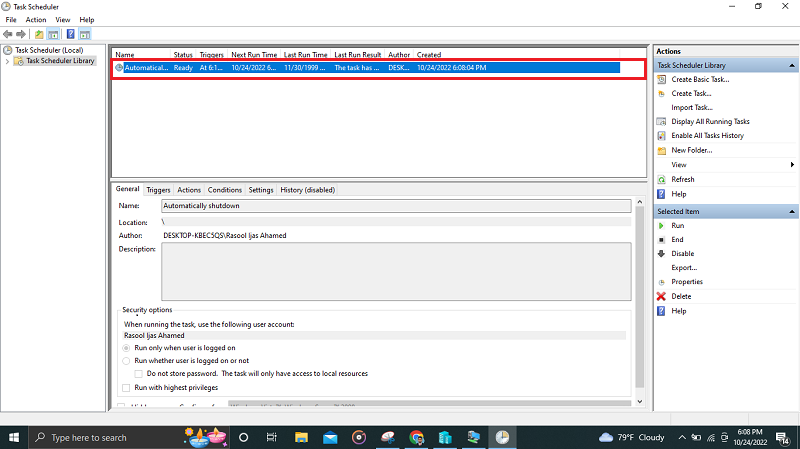Click the New Folder icon
Viewport: 800px width, 449px height.
661,151
